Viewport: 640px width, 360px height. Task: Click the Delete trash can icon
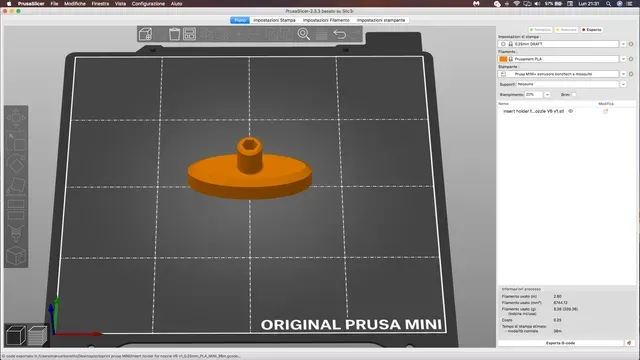click(174, 34)
